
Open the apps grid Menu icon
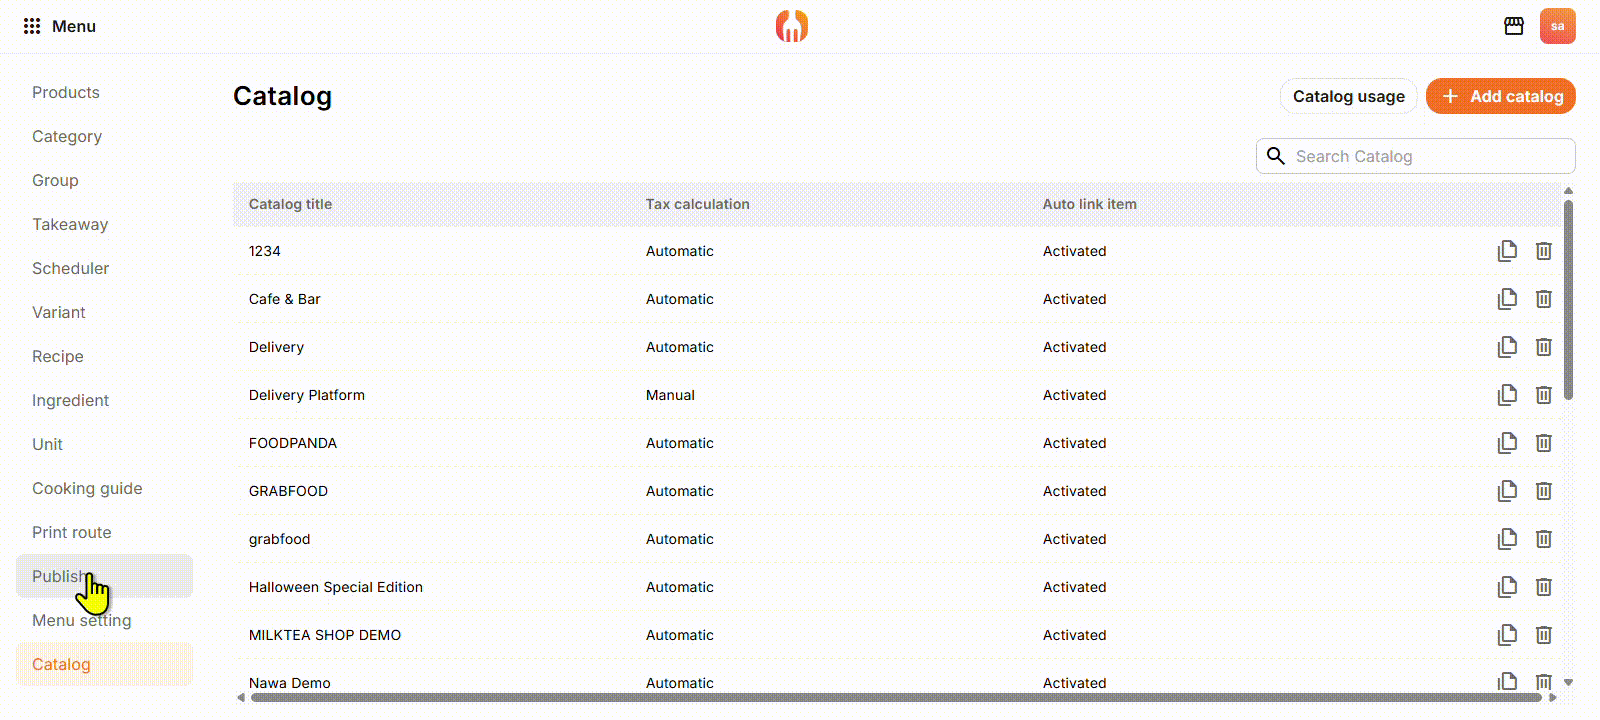tap(32, 26)
